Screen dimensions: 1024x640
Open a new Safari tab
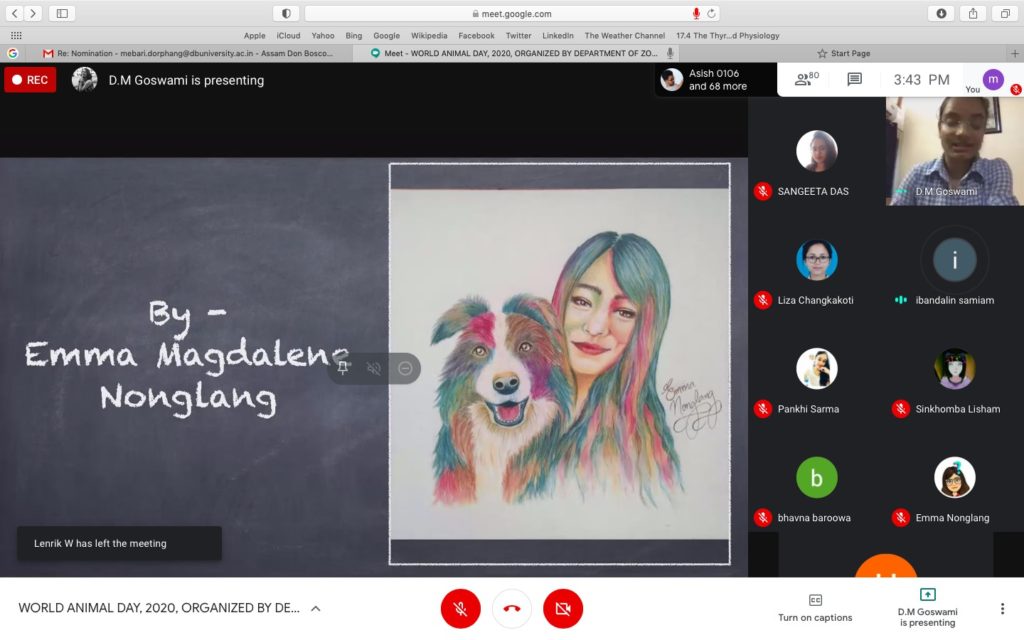click(1014, 54)
